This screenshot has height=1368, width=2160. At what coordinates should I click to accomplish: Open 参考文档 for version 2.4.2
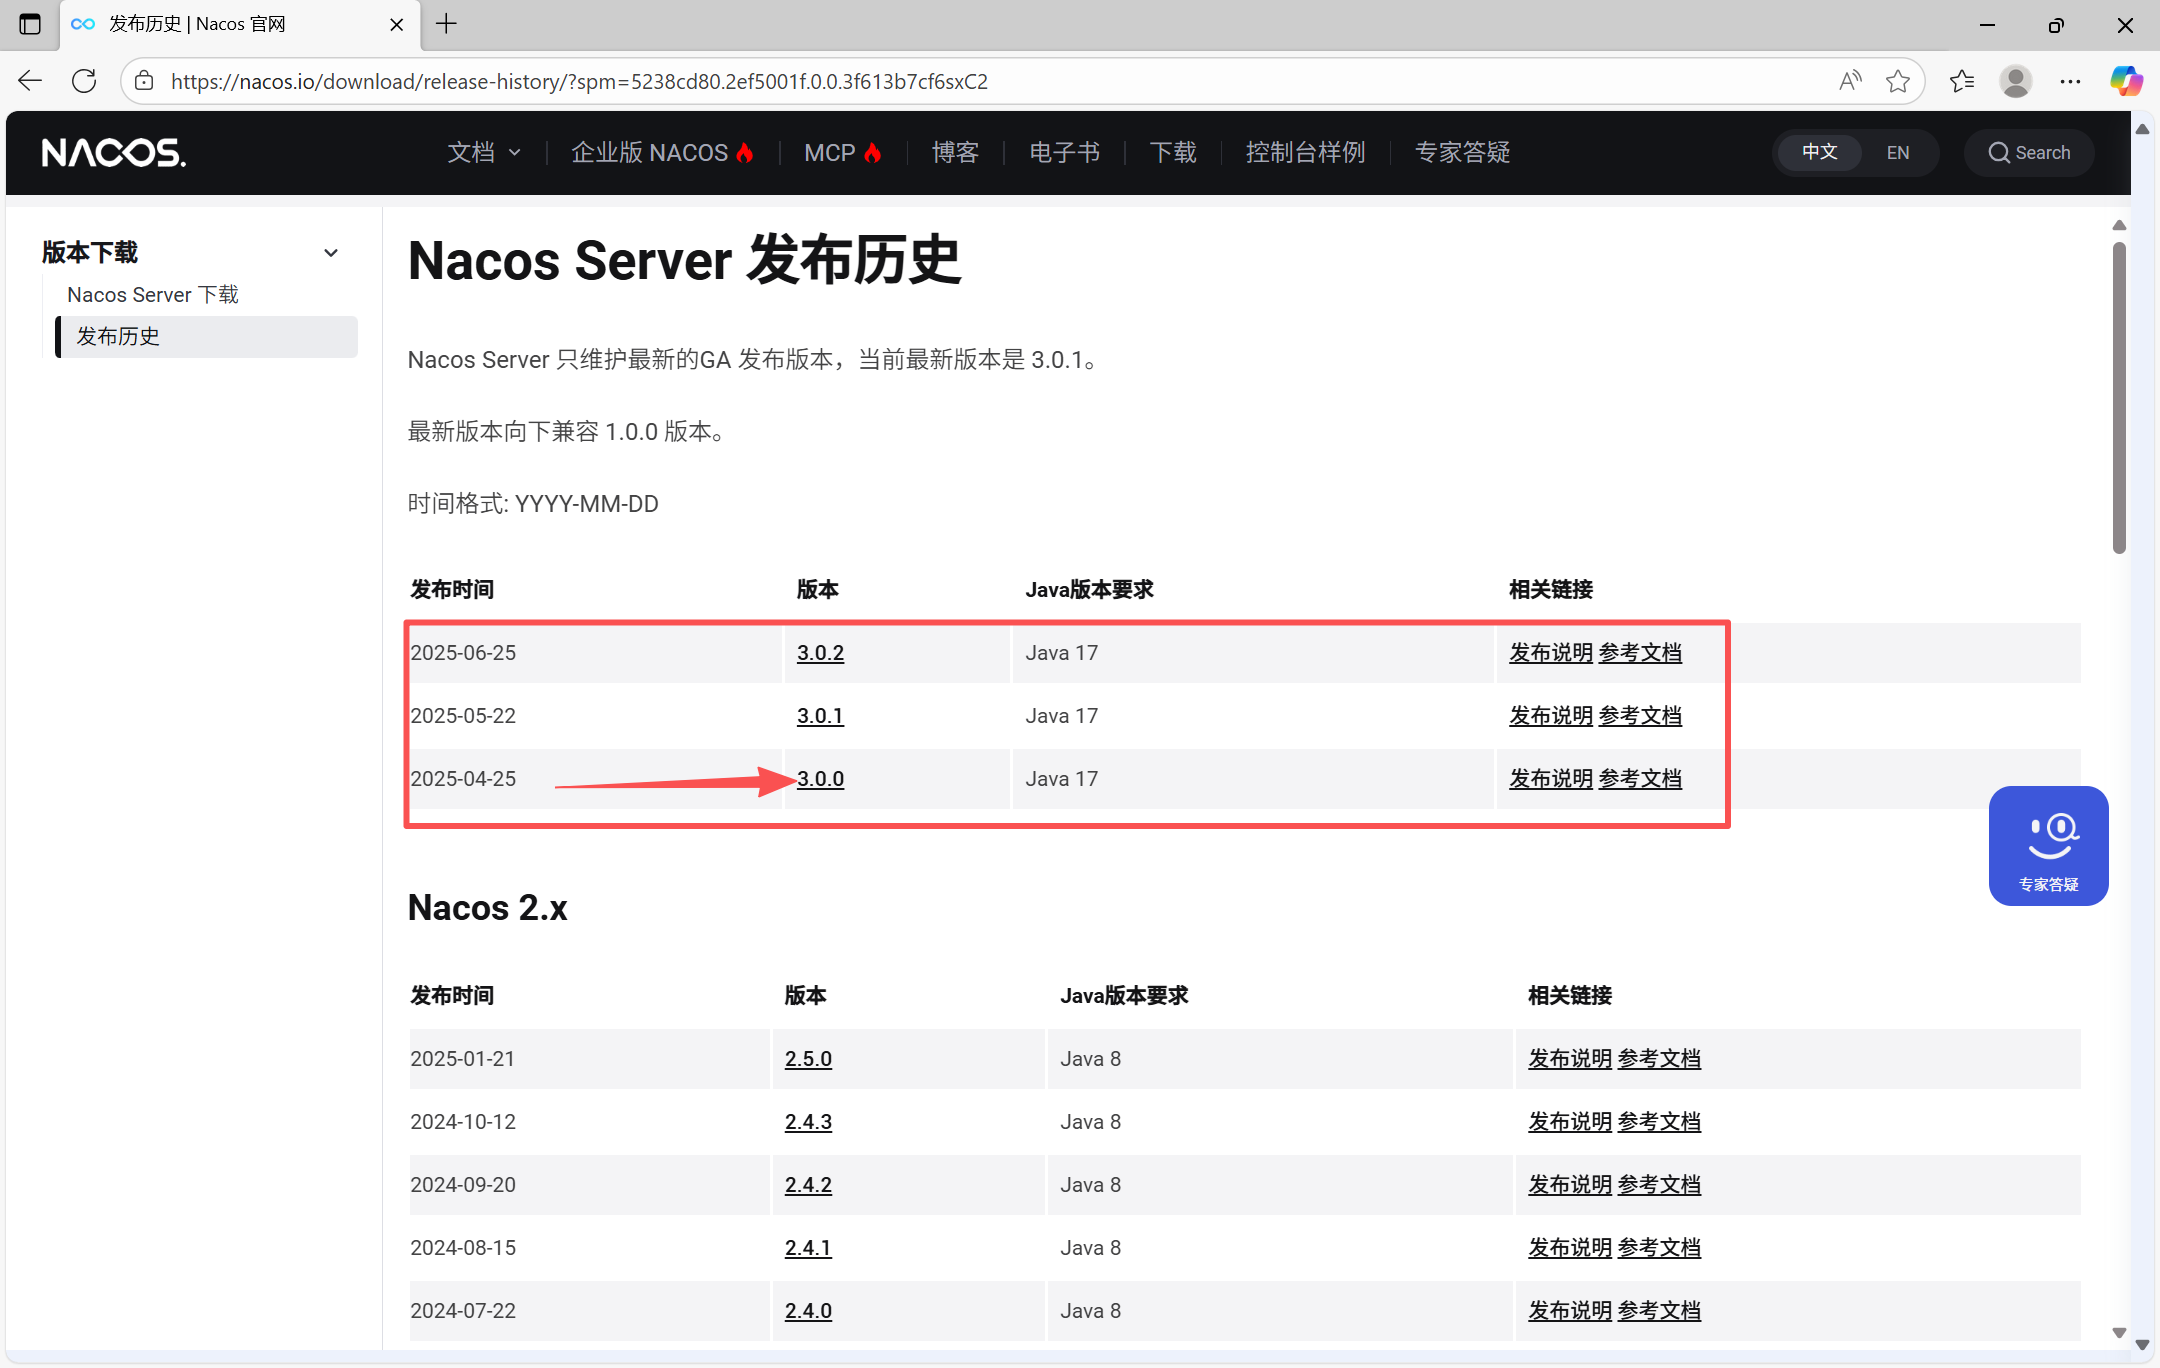coord(1659,1185)
